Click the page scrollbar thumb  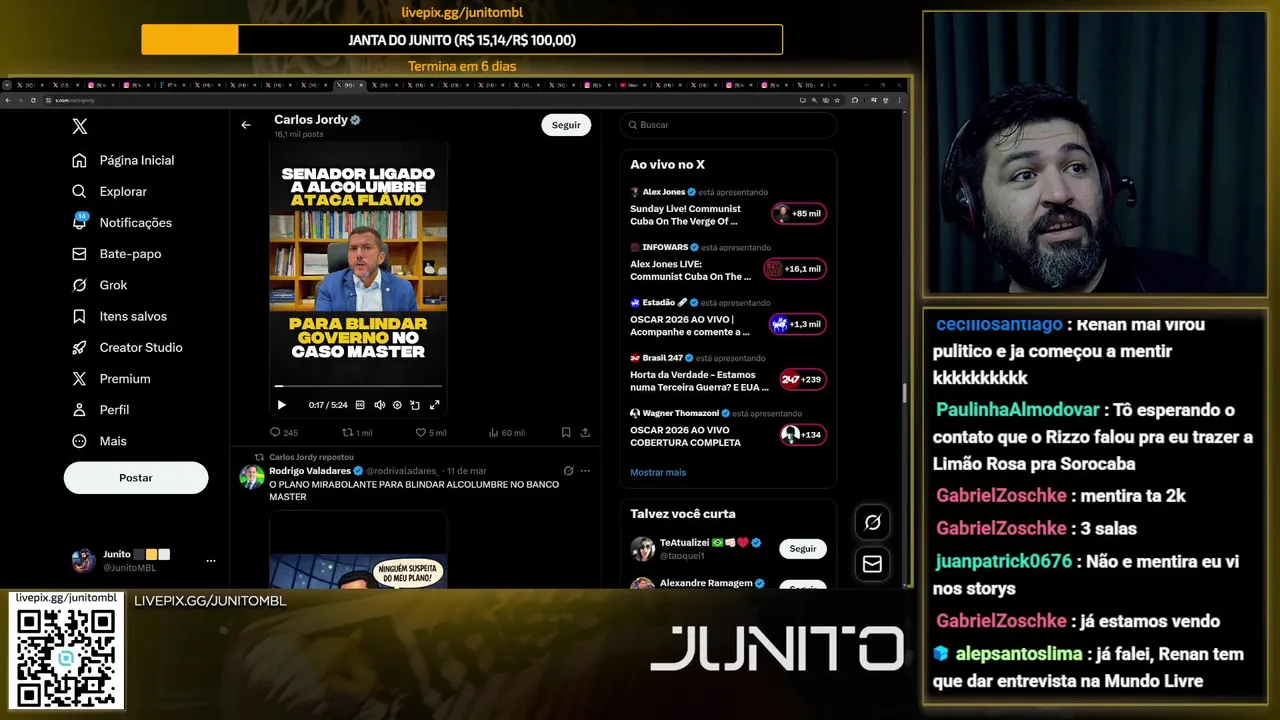(904, 392)
